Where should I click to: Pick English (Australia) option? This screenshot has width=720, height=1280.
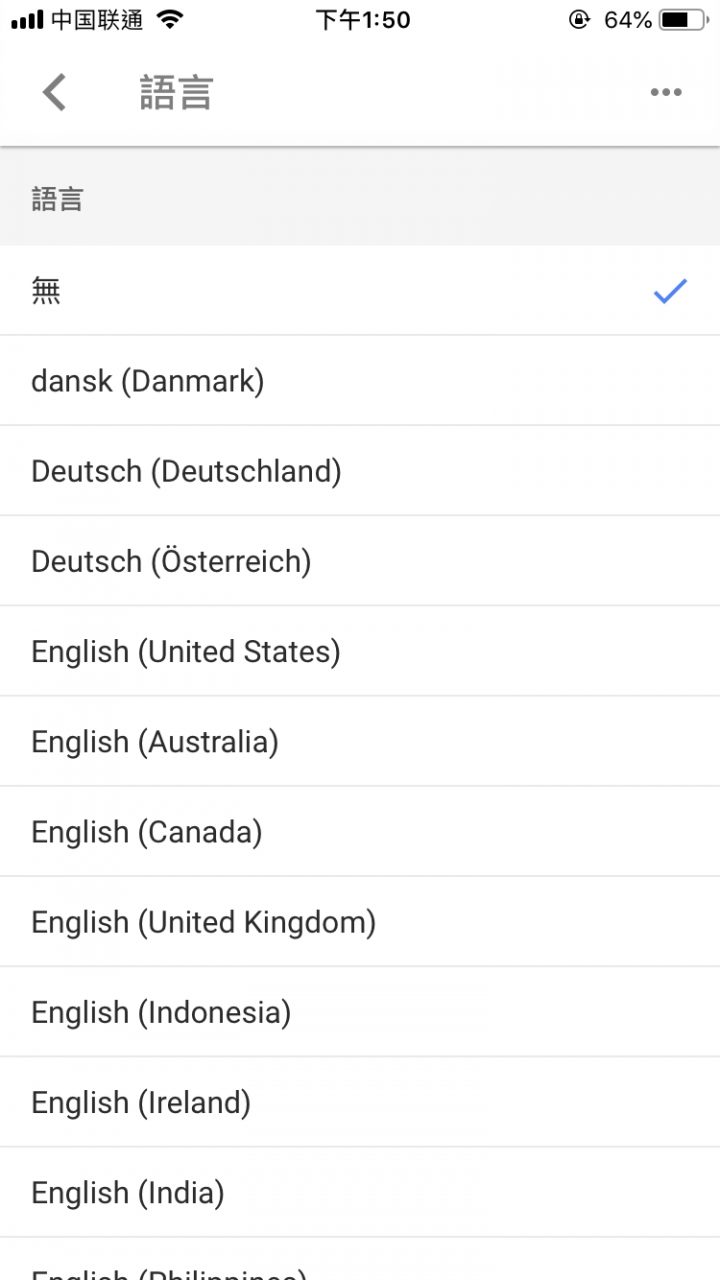tap(360, 741)
